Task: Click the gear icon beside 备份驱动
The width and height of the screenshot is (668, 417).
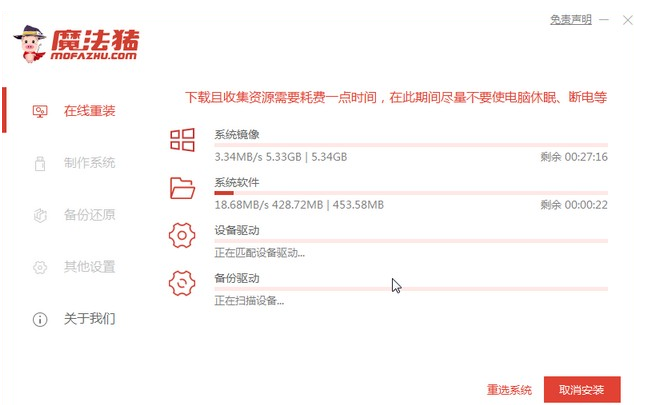Action: pos(182,284)
